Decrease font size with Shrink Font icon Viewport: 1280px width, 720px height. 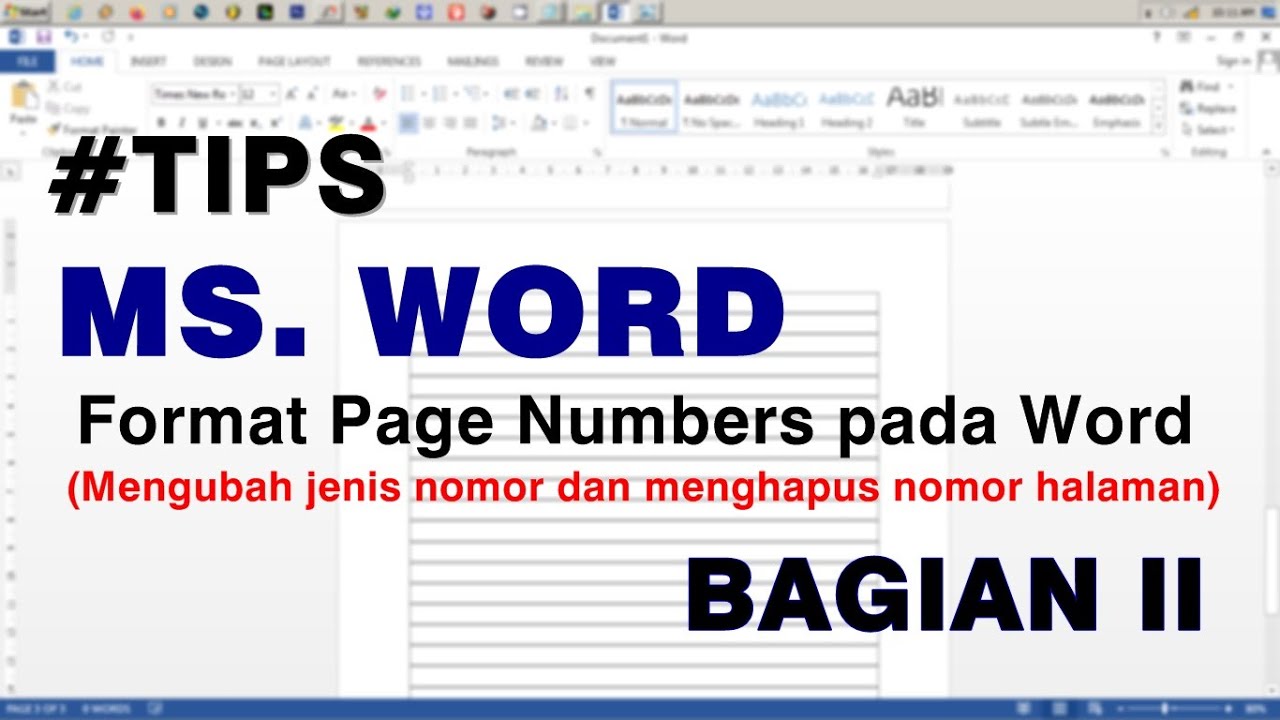coord(311,94)
